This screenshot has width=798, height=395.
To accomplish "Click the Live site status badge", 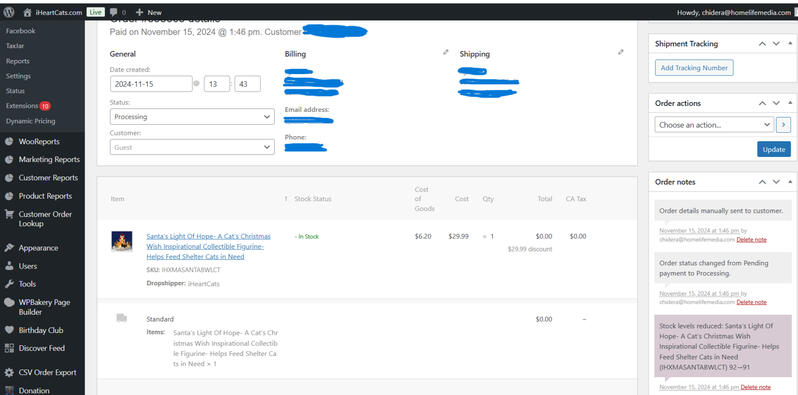I will click(x=96, y=12).
